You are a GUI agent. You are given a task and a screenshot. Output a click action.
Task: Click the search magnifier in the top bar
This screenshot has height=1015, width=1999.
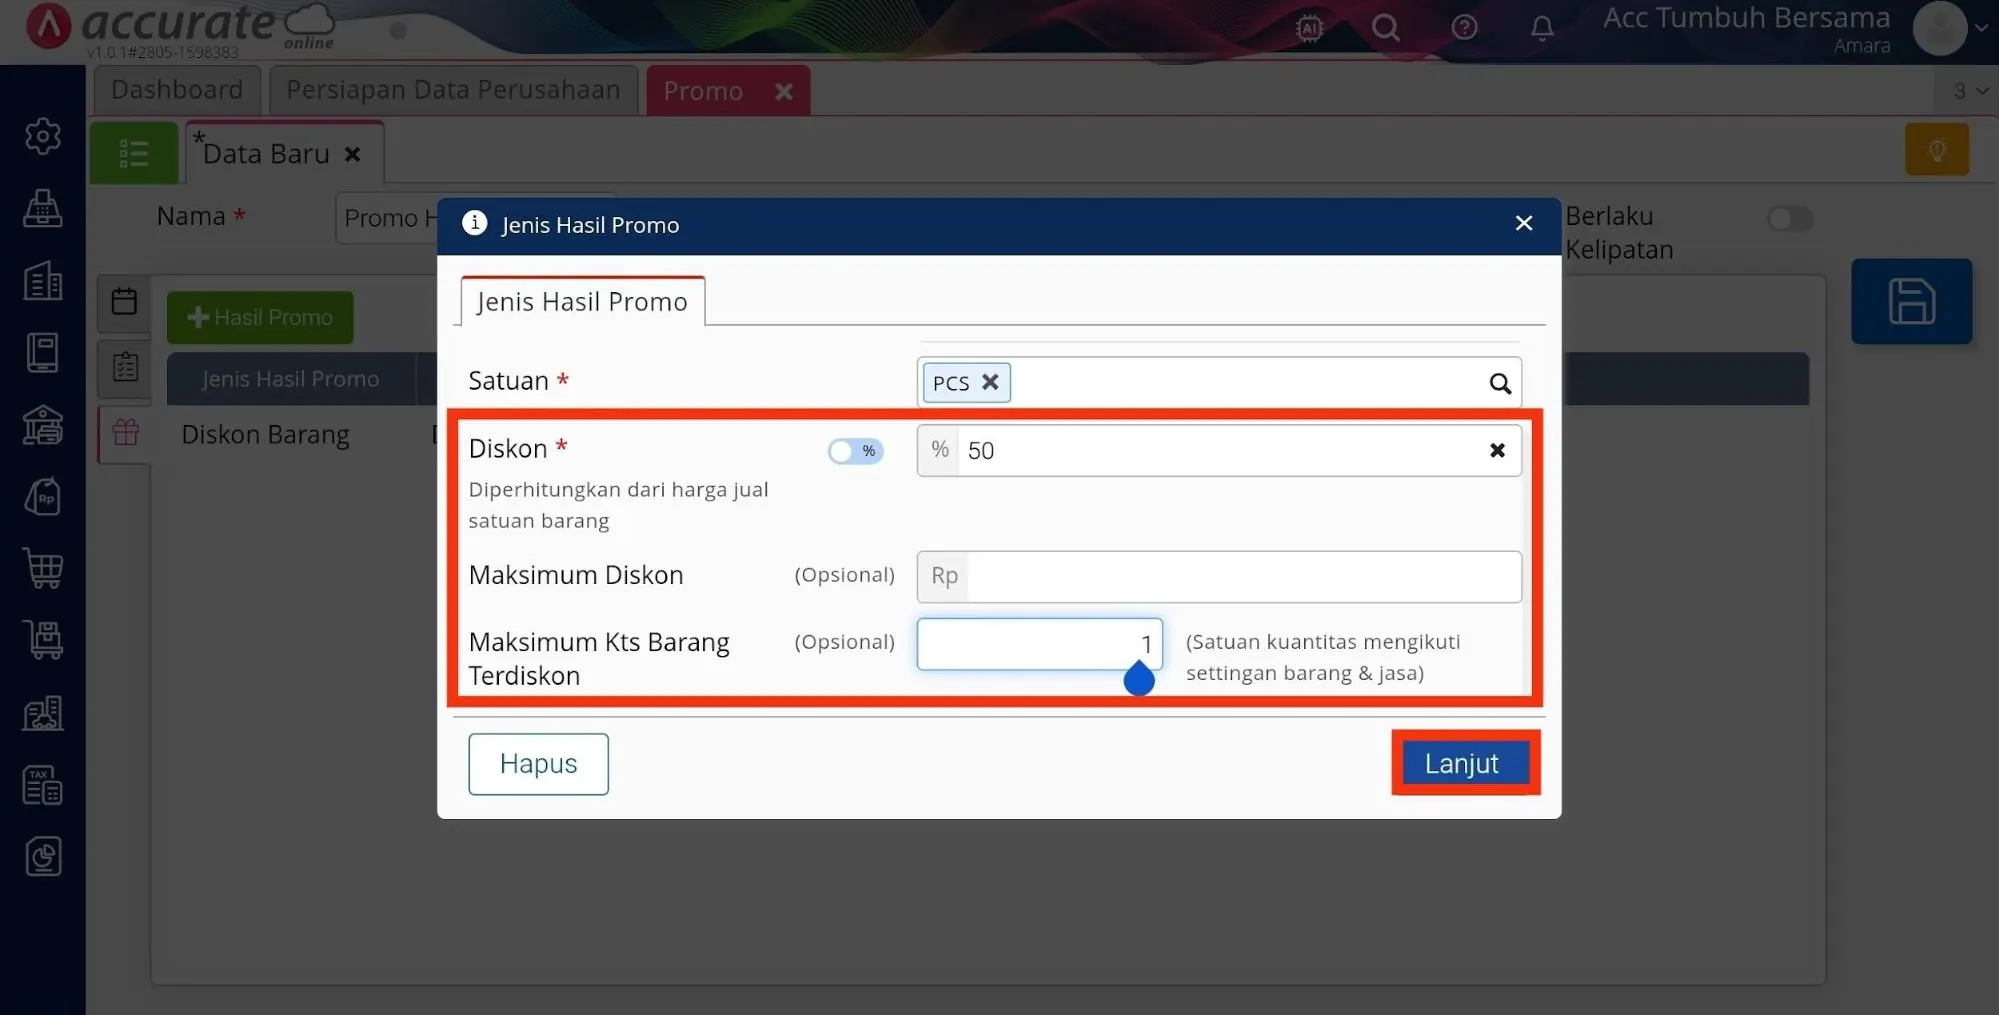click(x=1385, y=28)
